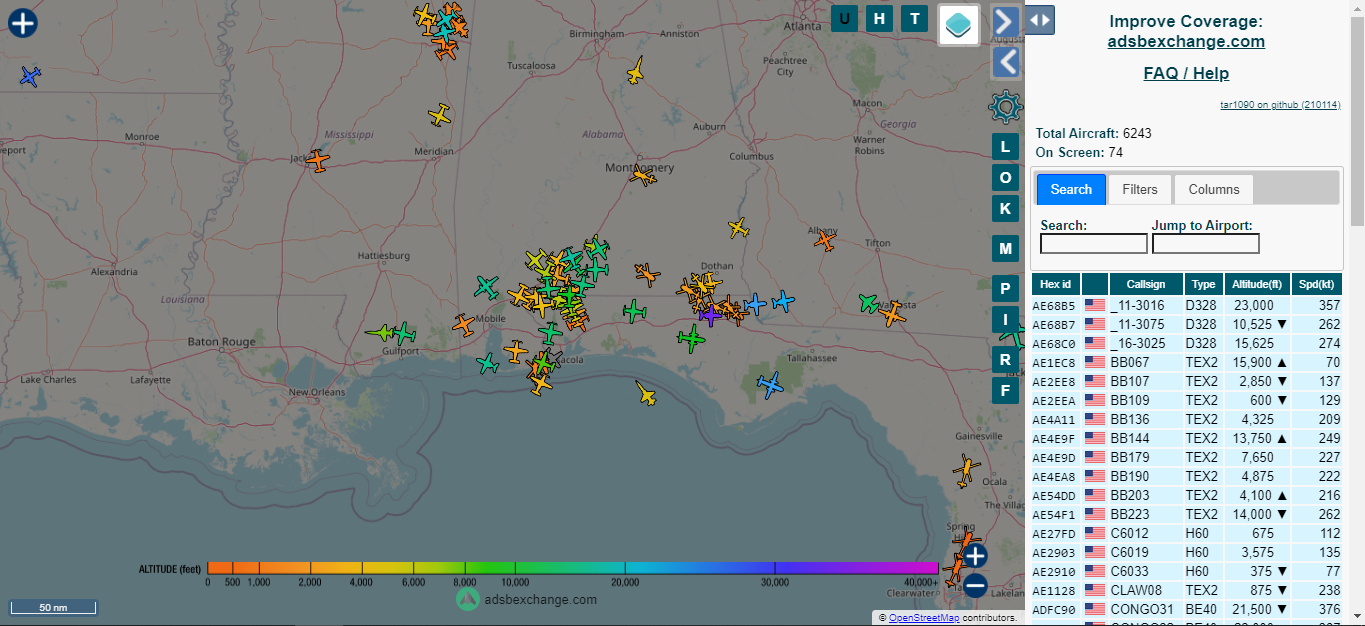Click the left-pointing arrow button on the map
The width and height of the screenshot is (1365, 626).
coord(1006,62)
